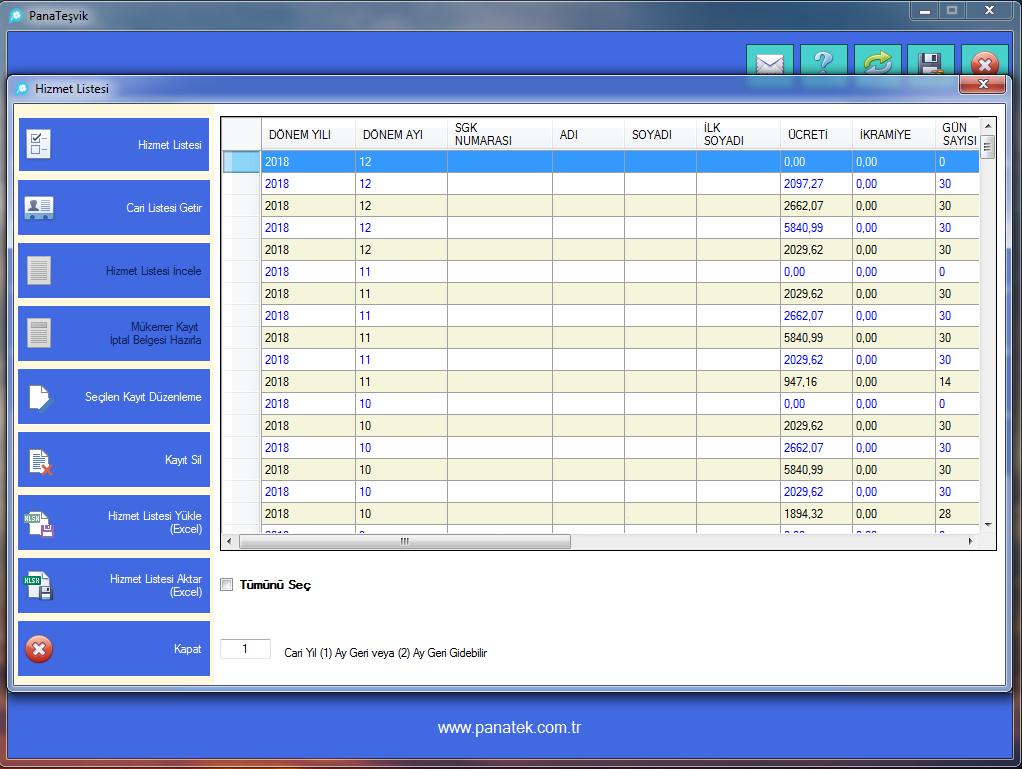1022x769 pixels.
Task: Click the ADI column header
Action: pyautogui.click(x=589, y=134)
